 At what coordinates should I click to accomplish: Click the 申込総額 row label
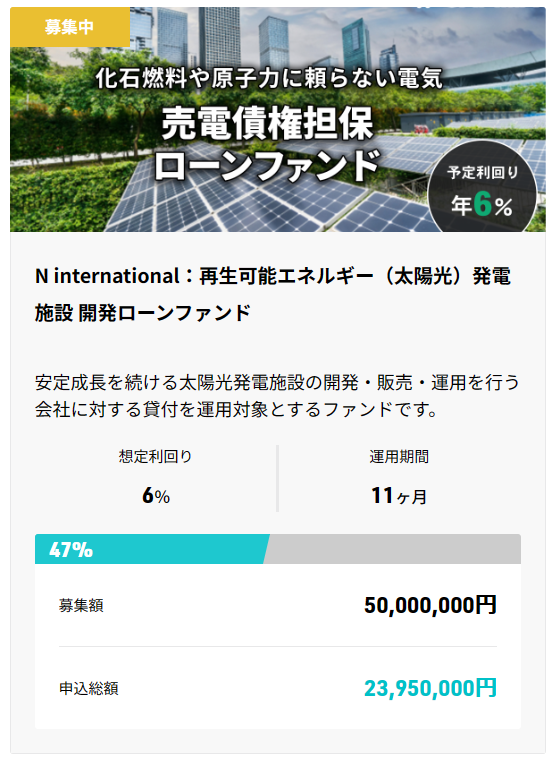(88, 688)
